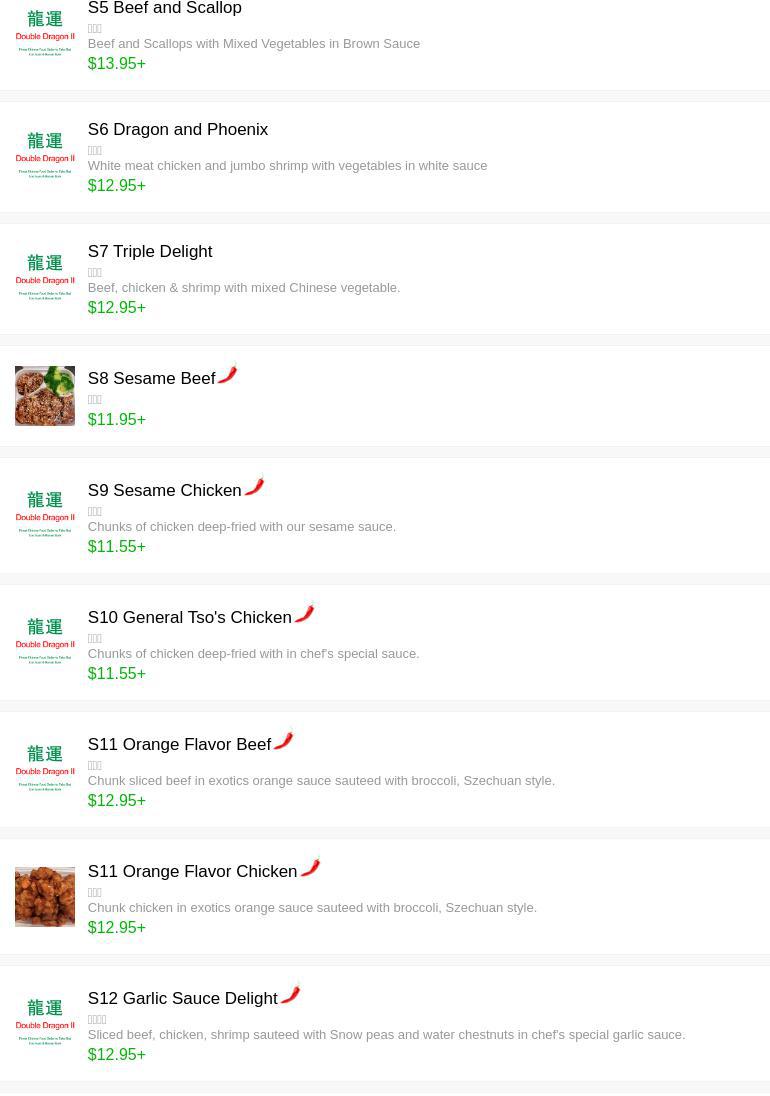Click the Double Dragon II logo beside S12 Garlic Sauce Delight
Screen dimensions: 770x1096
click(x=45, y=1023)
